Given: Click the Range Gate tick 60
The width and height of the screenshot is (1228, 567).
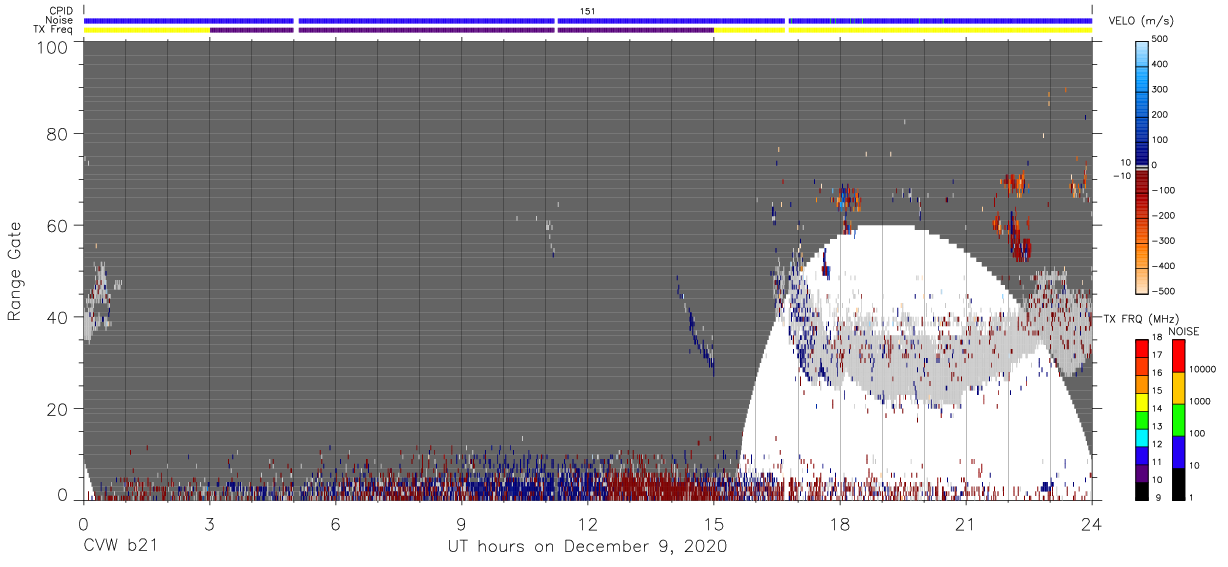Looking at the screenshot, I should tap(55, 226).
